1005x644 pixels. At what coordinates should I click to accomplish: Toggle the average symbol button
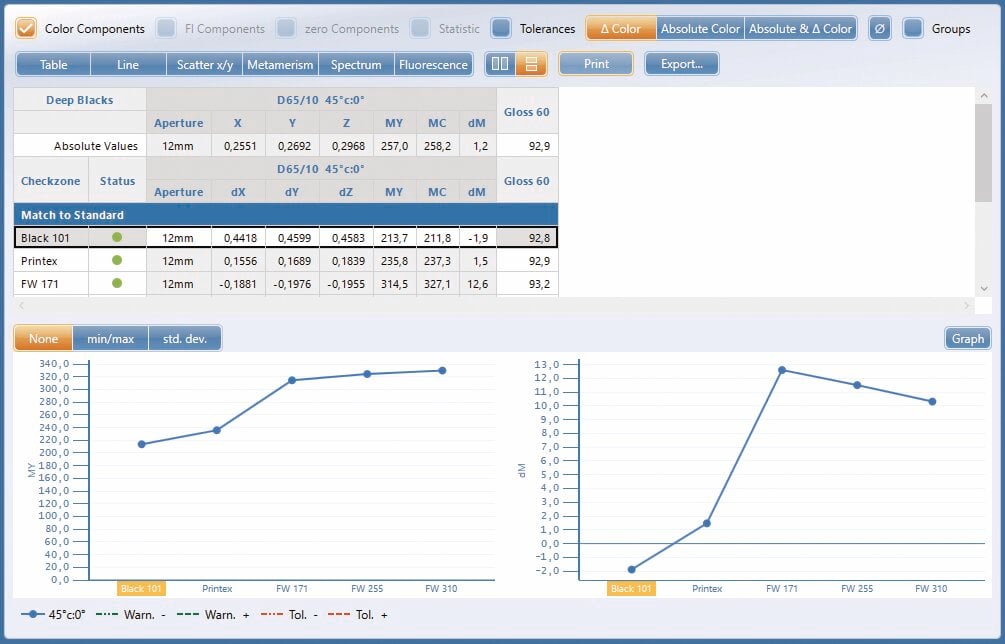[x=879, y=29]
